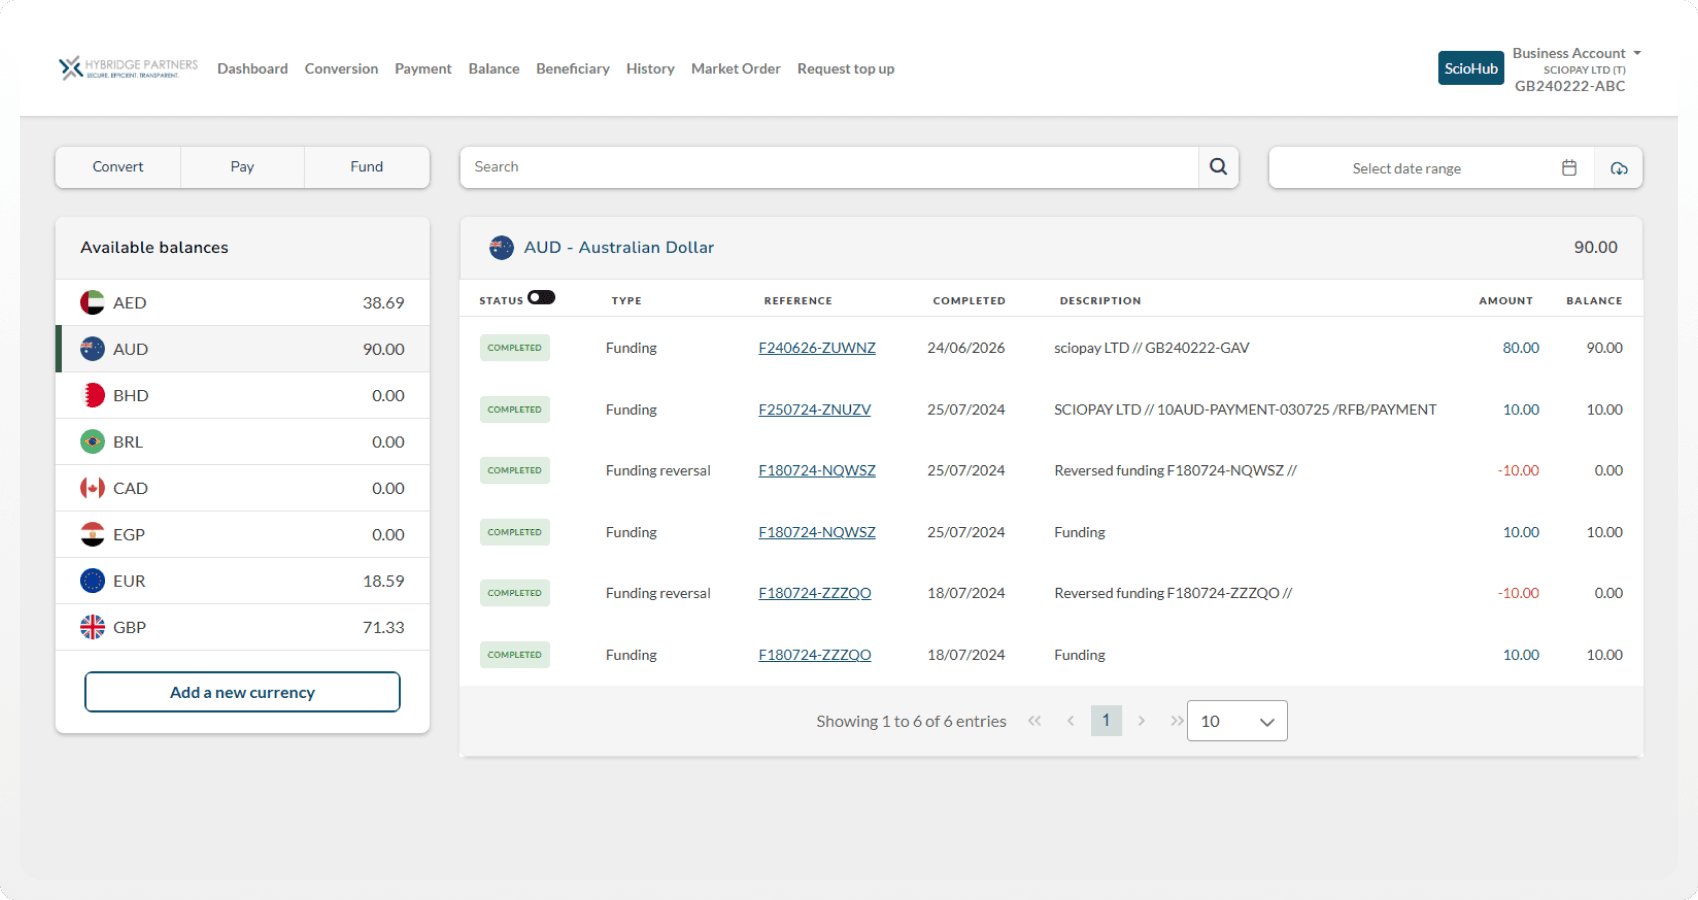
Task: Click the cloud download export icon
Action: [x=1619, y=168]
